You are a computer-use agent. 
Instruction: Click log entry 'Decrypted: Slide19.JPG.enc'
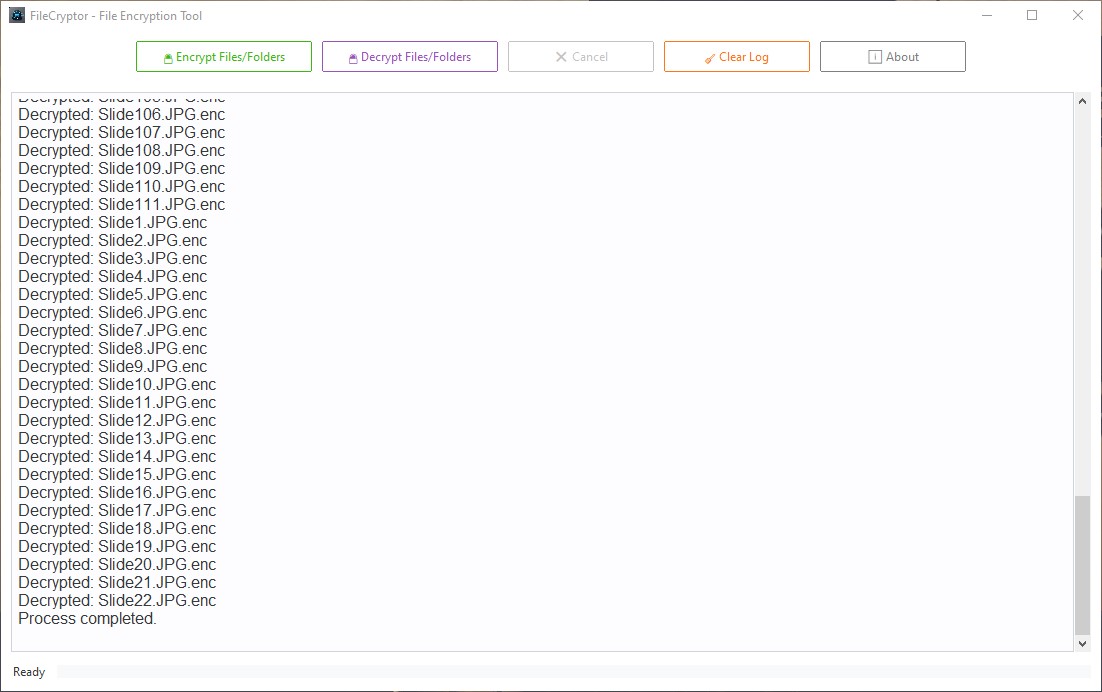coord(117,547)
